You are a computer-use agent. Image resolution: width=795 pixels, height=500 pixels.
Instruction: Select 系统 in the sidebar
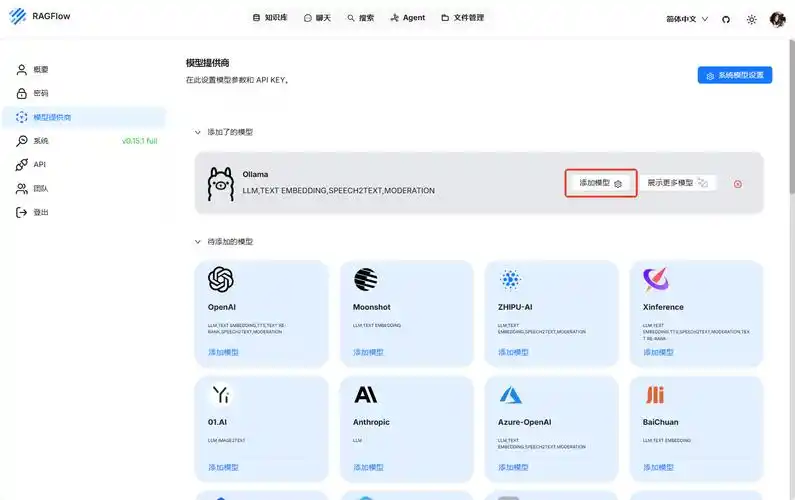pyautogui.click(x=84, y=141)
